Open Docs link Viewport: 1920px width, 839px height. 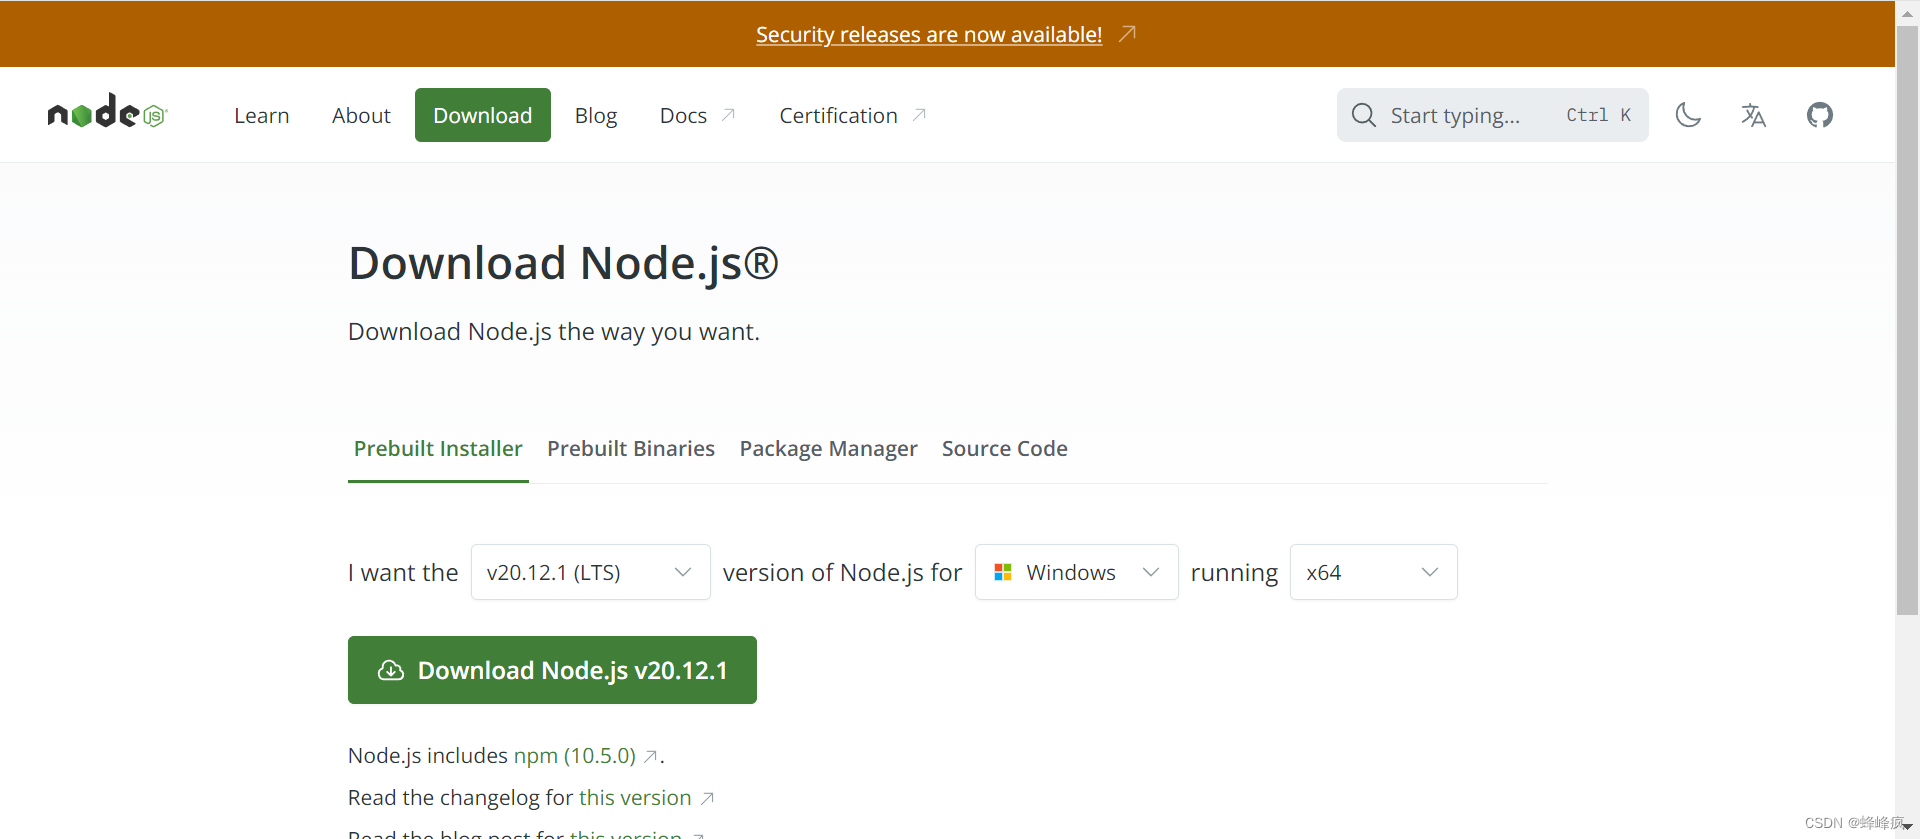pyautogui.click(x=683, y=115)
